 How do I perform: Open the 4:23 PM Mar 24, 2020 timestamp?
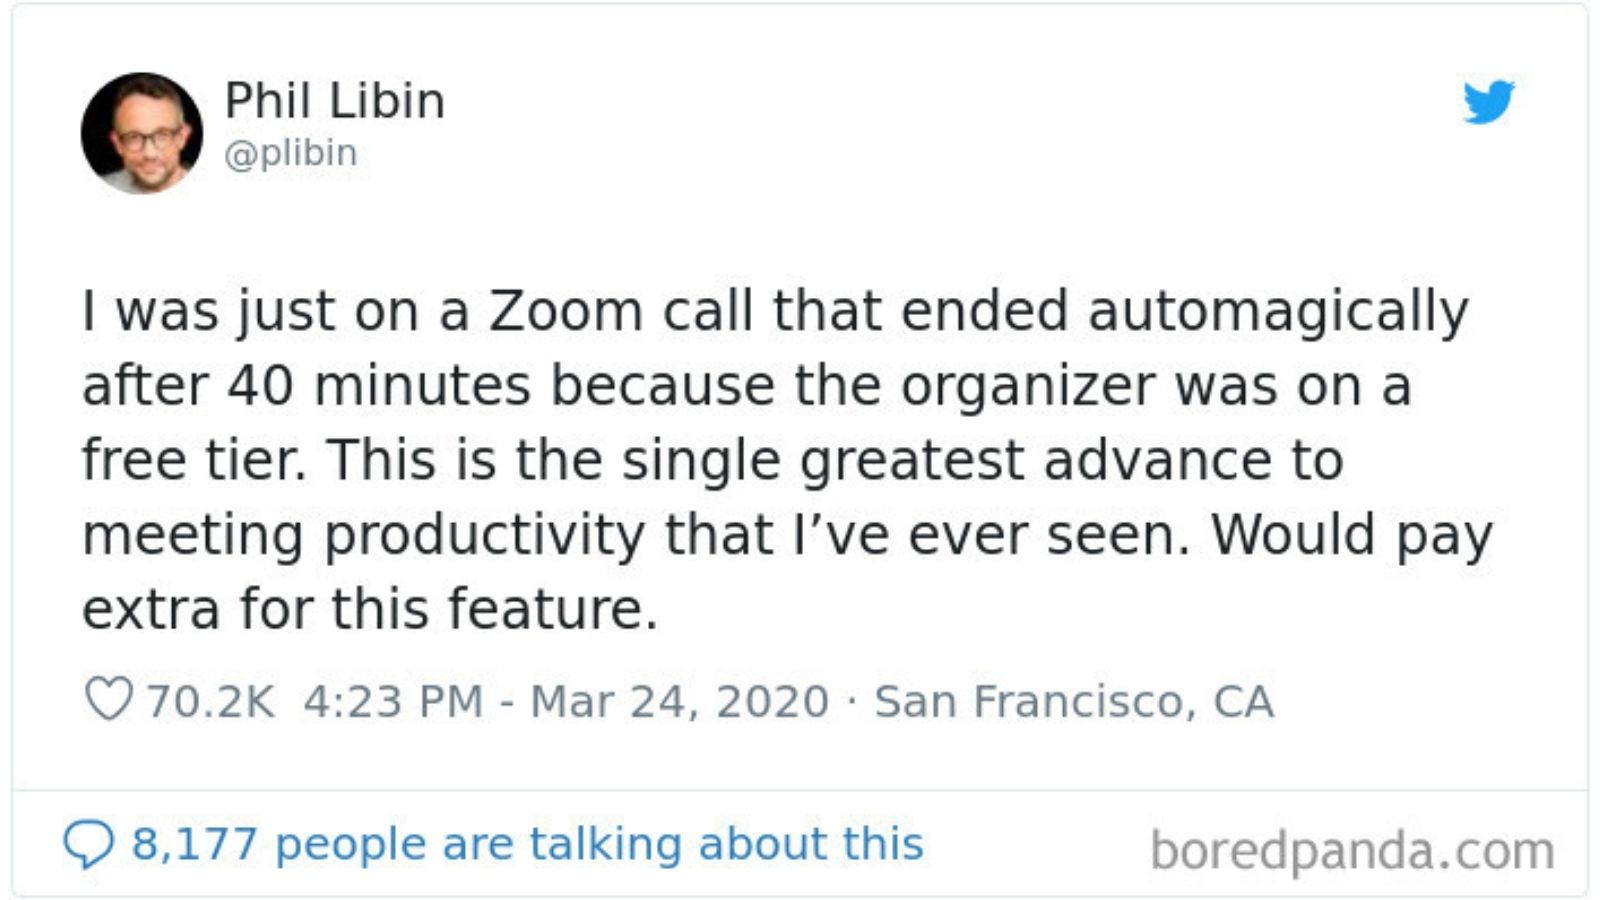point(566,701)
